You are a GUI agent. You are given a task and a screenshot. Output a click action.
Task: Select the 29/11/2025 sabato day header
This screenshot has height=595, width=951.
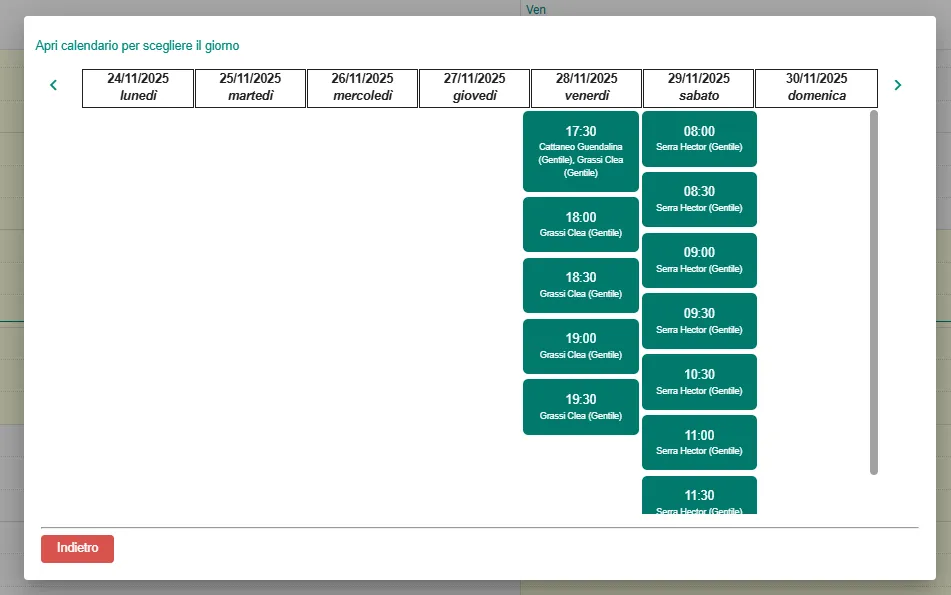pyautogui.click(x=698, y=88)
